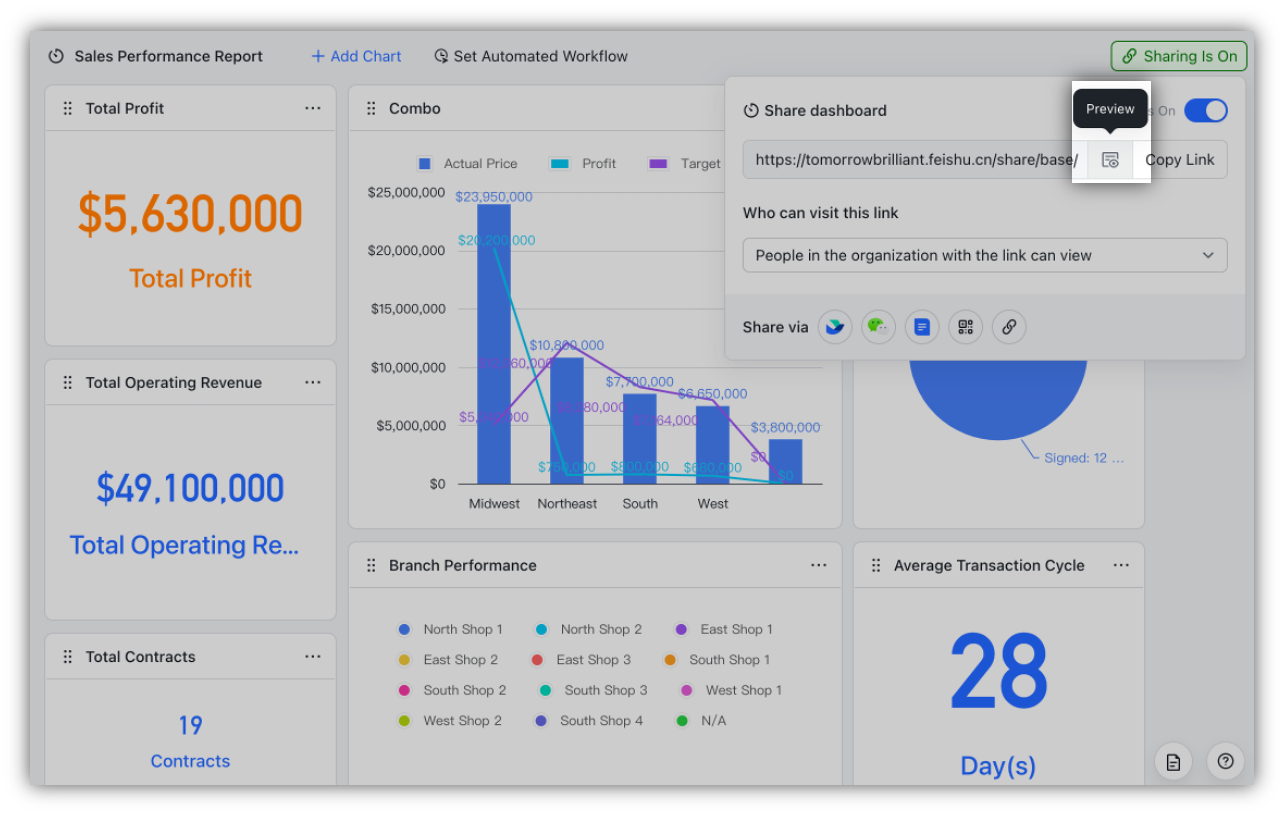Expand options for Branch Performance chart
Image resolution: width=1284 pixels, height=816 pixels.
coord(819,565)
